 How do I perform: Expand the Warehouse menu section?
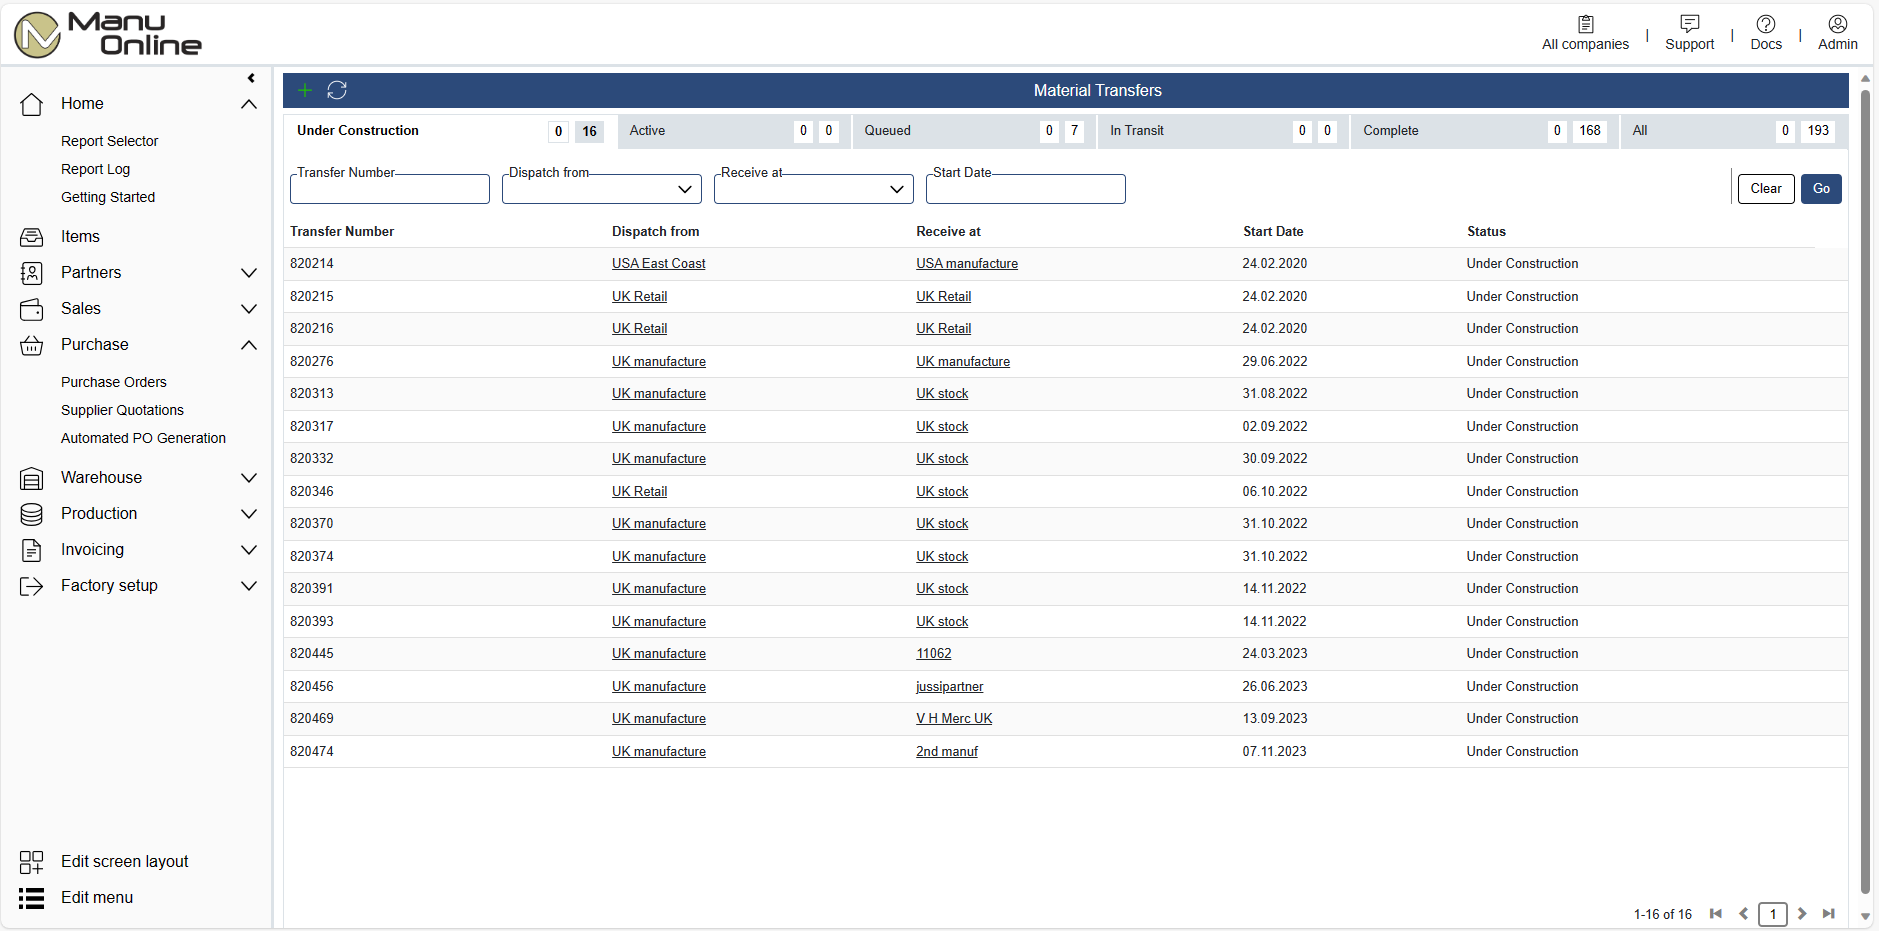tap(249, 478)
